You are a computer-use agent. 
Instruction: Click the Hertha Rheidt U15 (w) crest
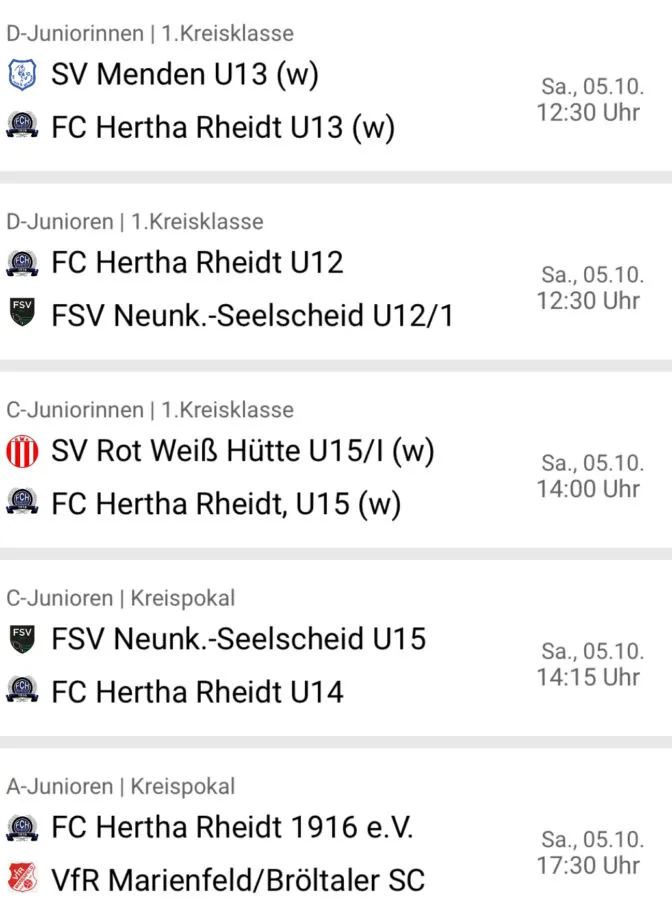(x=22, y=501)
